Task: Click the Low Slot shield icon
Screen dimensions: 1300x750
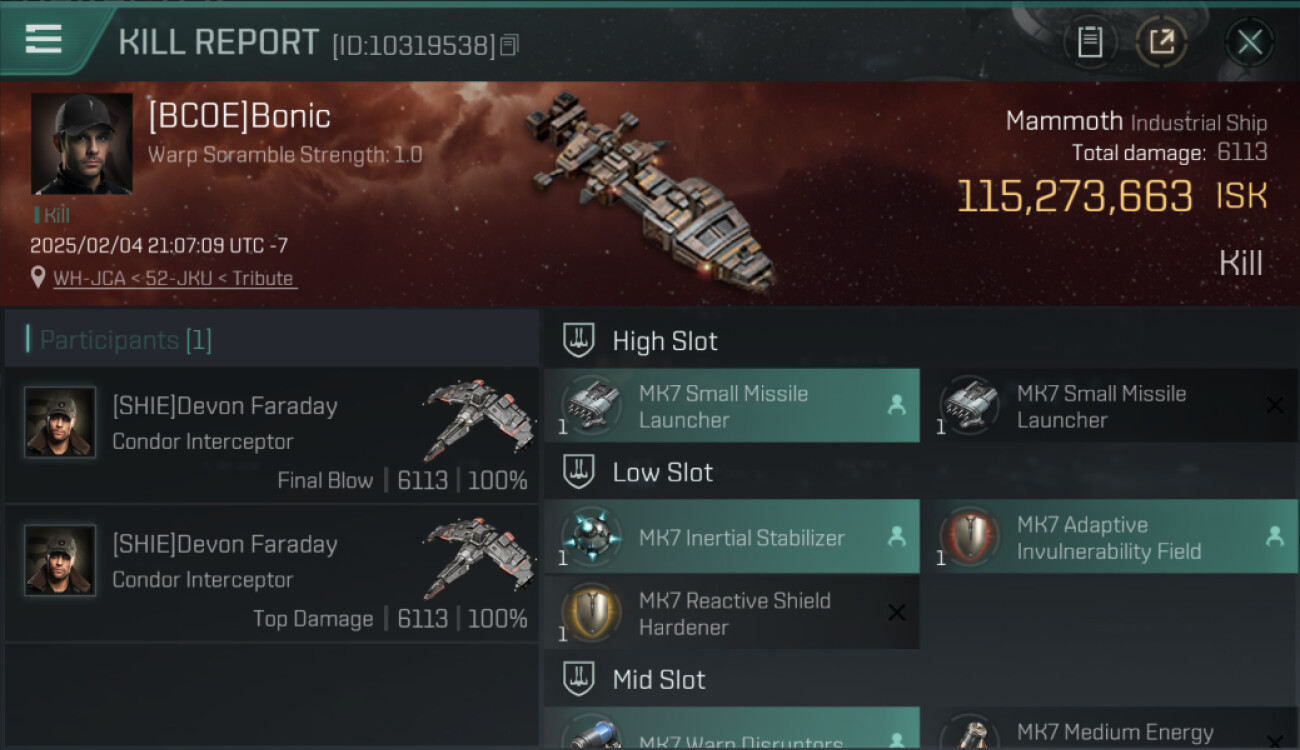Action: click(x=579, y=472)
